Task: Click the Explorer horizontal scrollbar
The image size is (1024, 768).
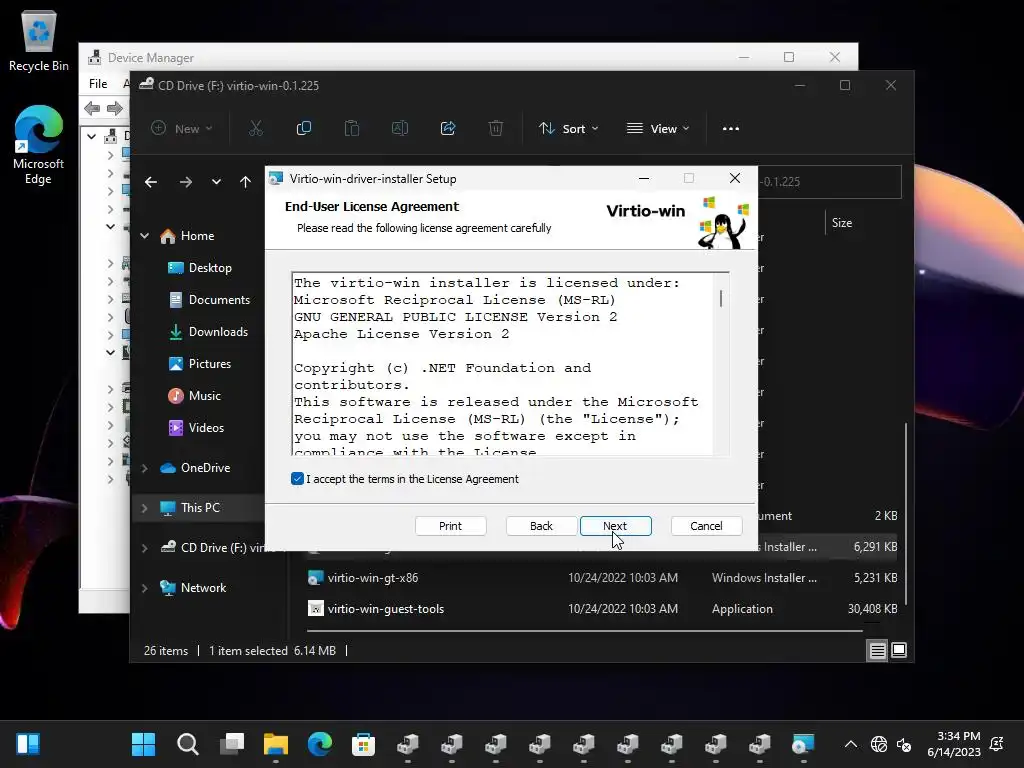Action: [x=584, y=631]
